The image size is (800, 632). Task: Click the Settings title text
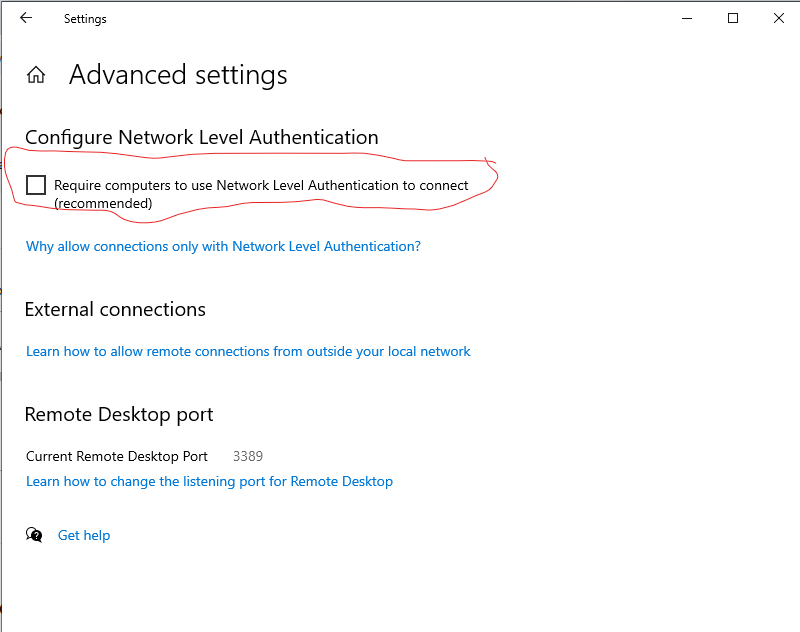[85, 19]
